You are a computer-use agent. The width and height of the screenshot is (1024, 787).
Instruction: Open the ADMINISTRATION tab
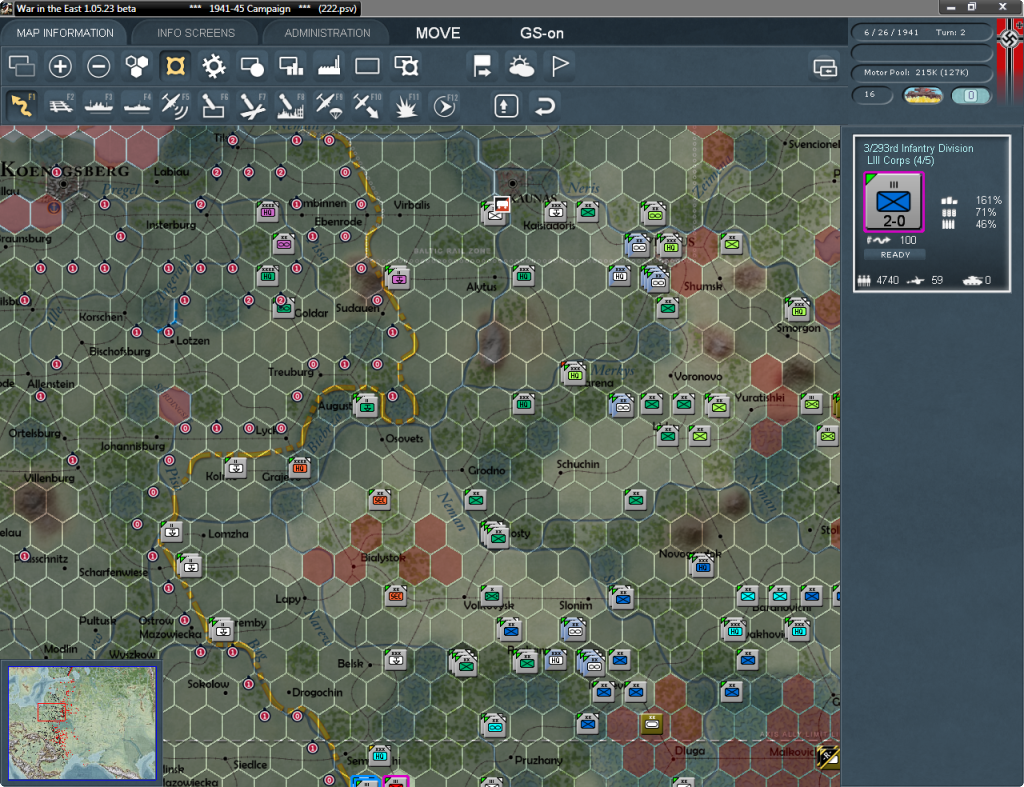point(327,33)
